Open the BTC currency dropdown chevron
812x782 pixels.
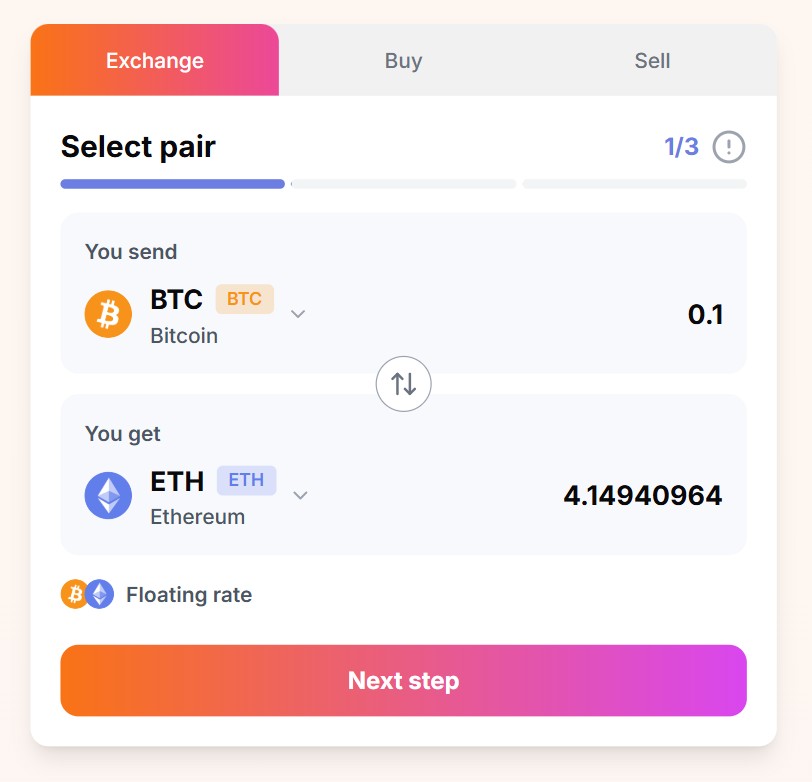coord(298,314)
